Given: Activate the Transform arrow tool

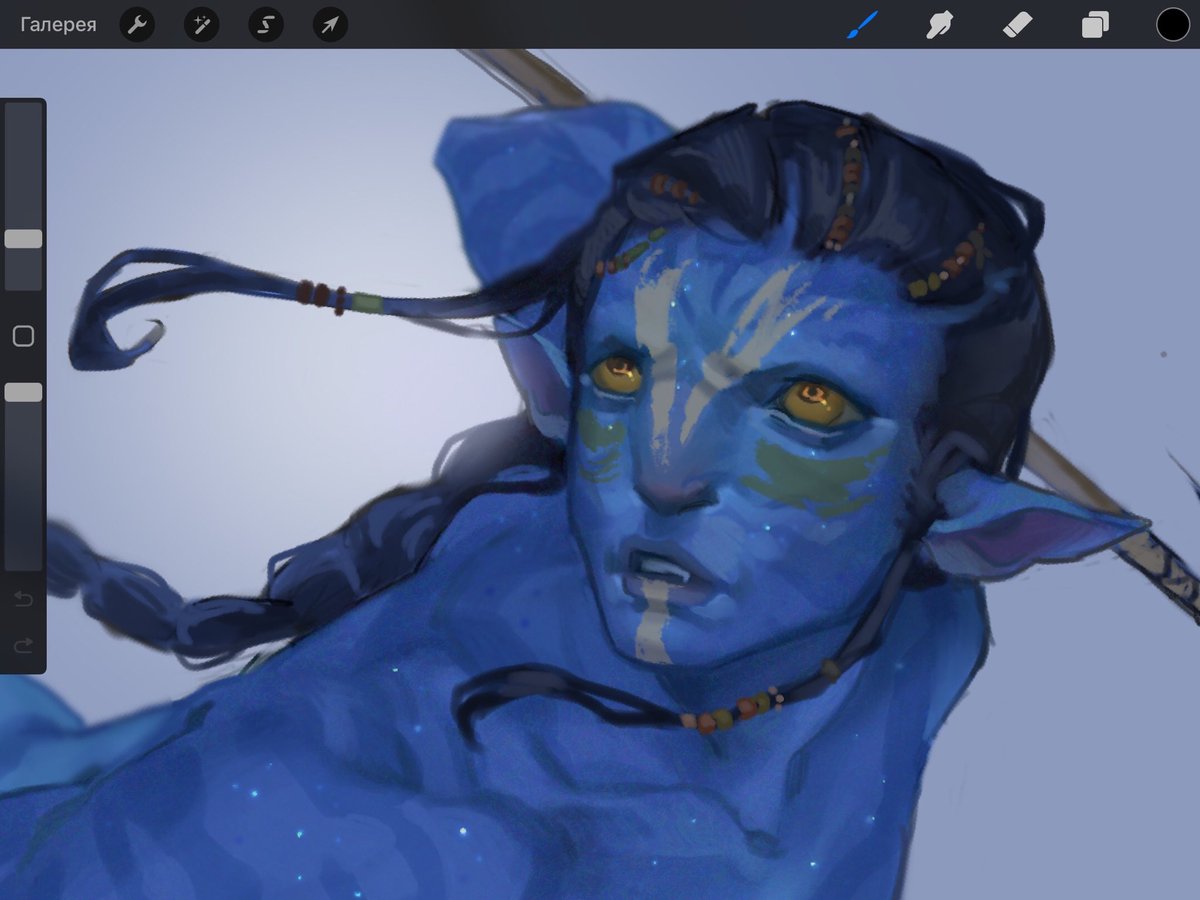Looking at the screenshot, I should (330, 24).
